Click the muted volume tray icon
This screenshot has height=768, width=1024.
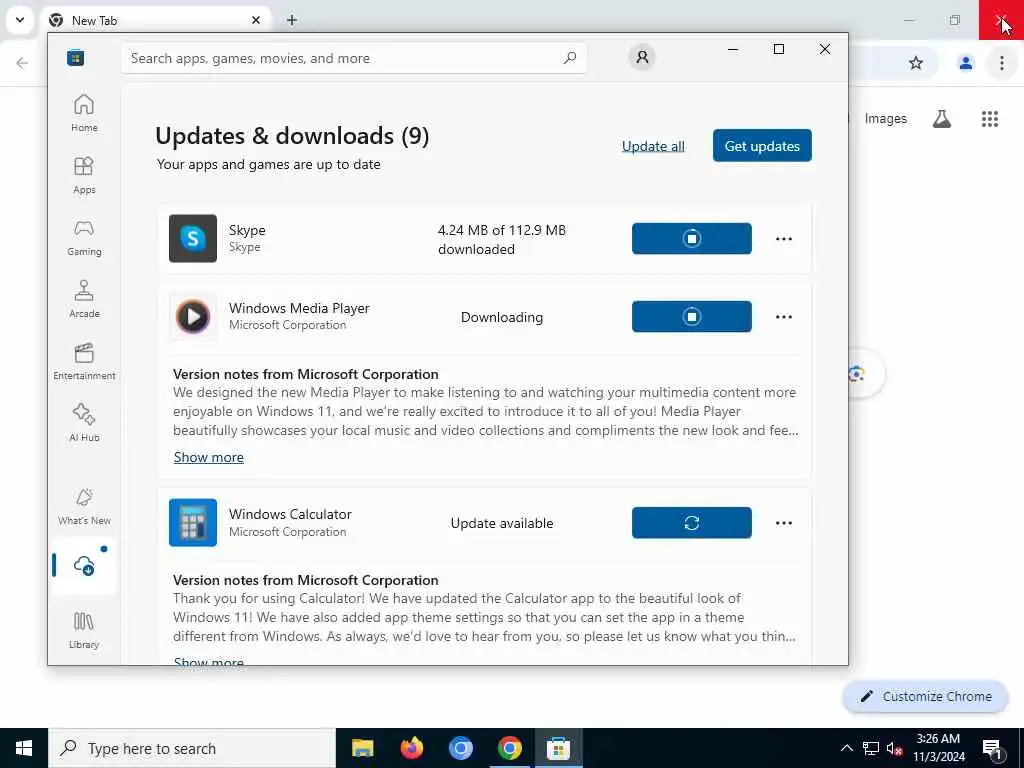click(894, 748)
